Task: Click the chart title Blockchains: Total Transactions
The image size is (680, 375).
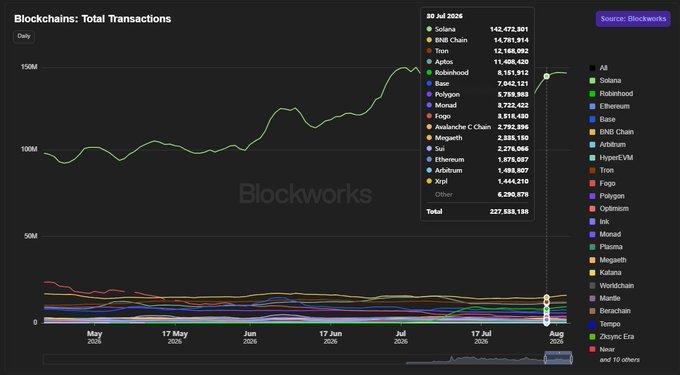Action: click(x=92, y=19)
